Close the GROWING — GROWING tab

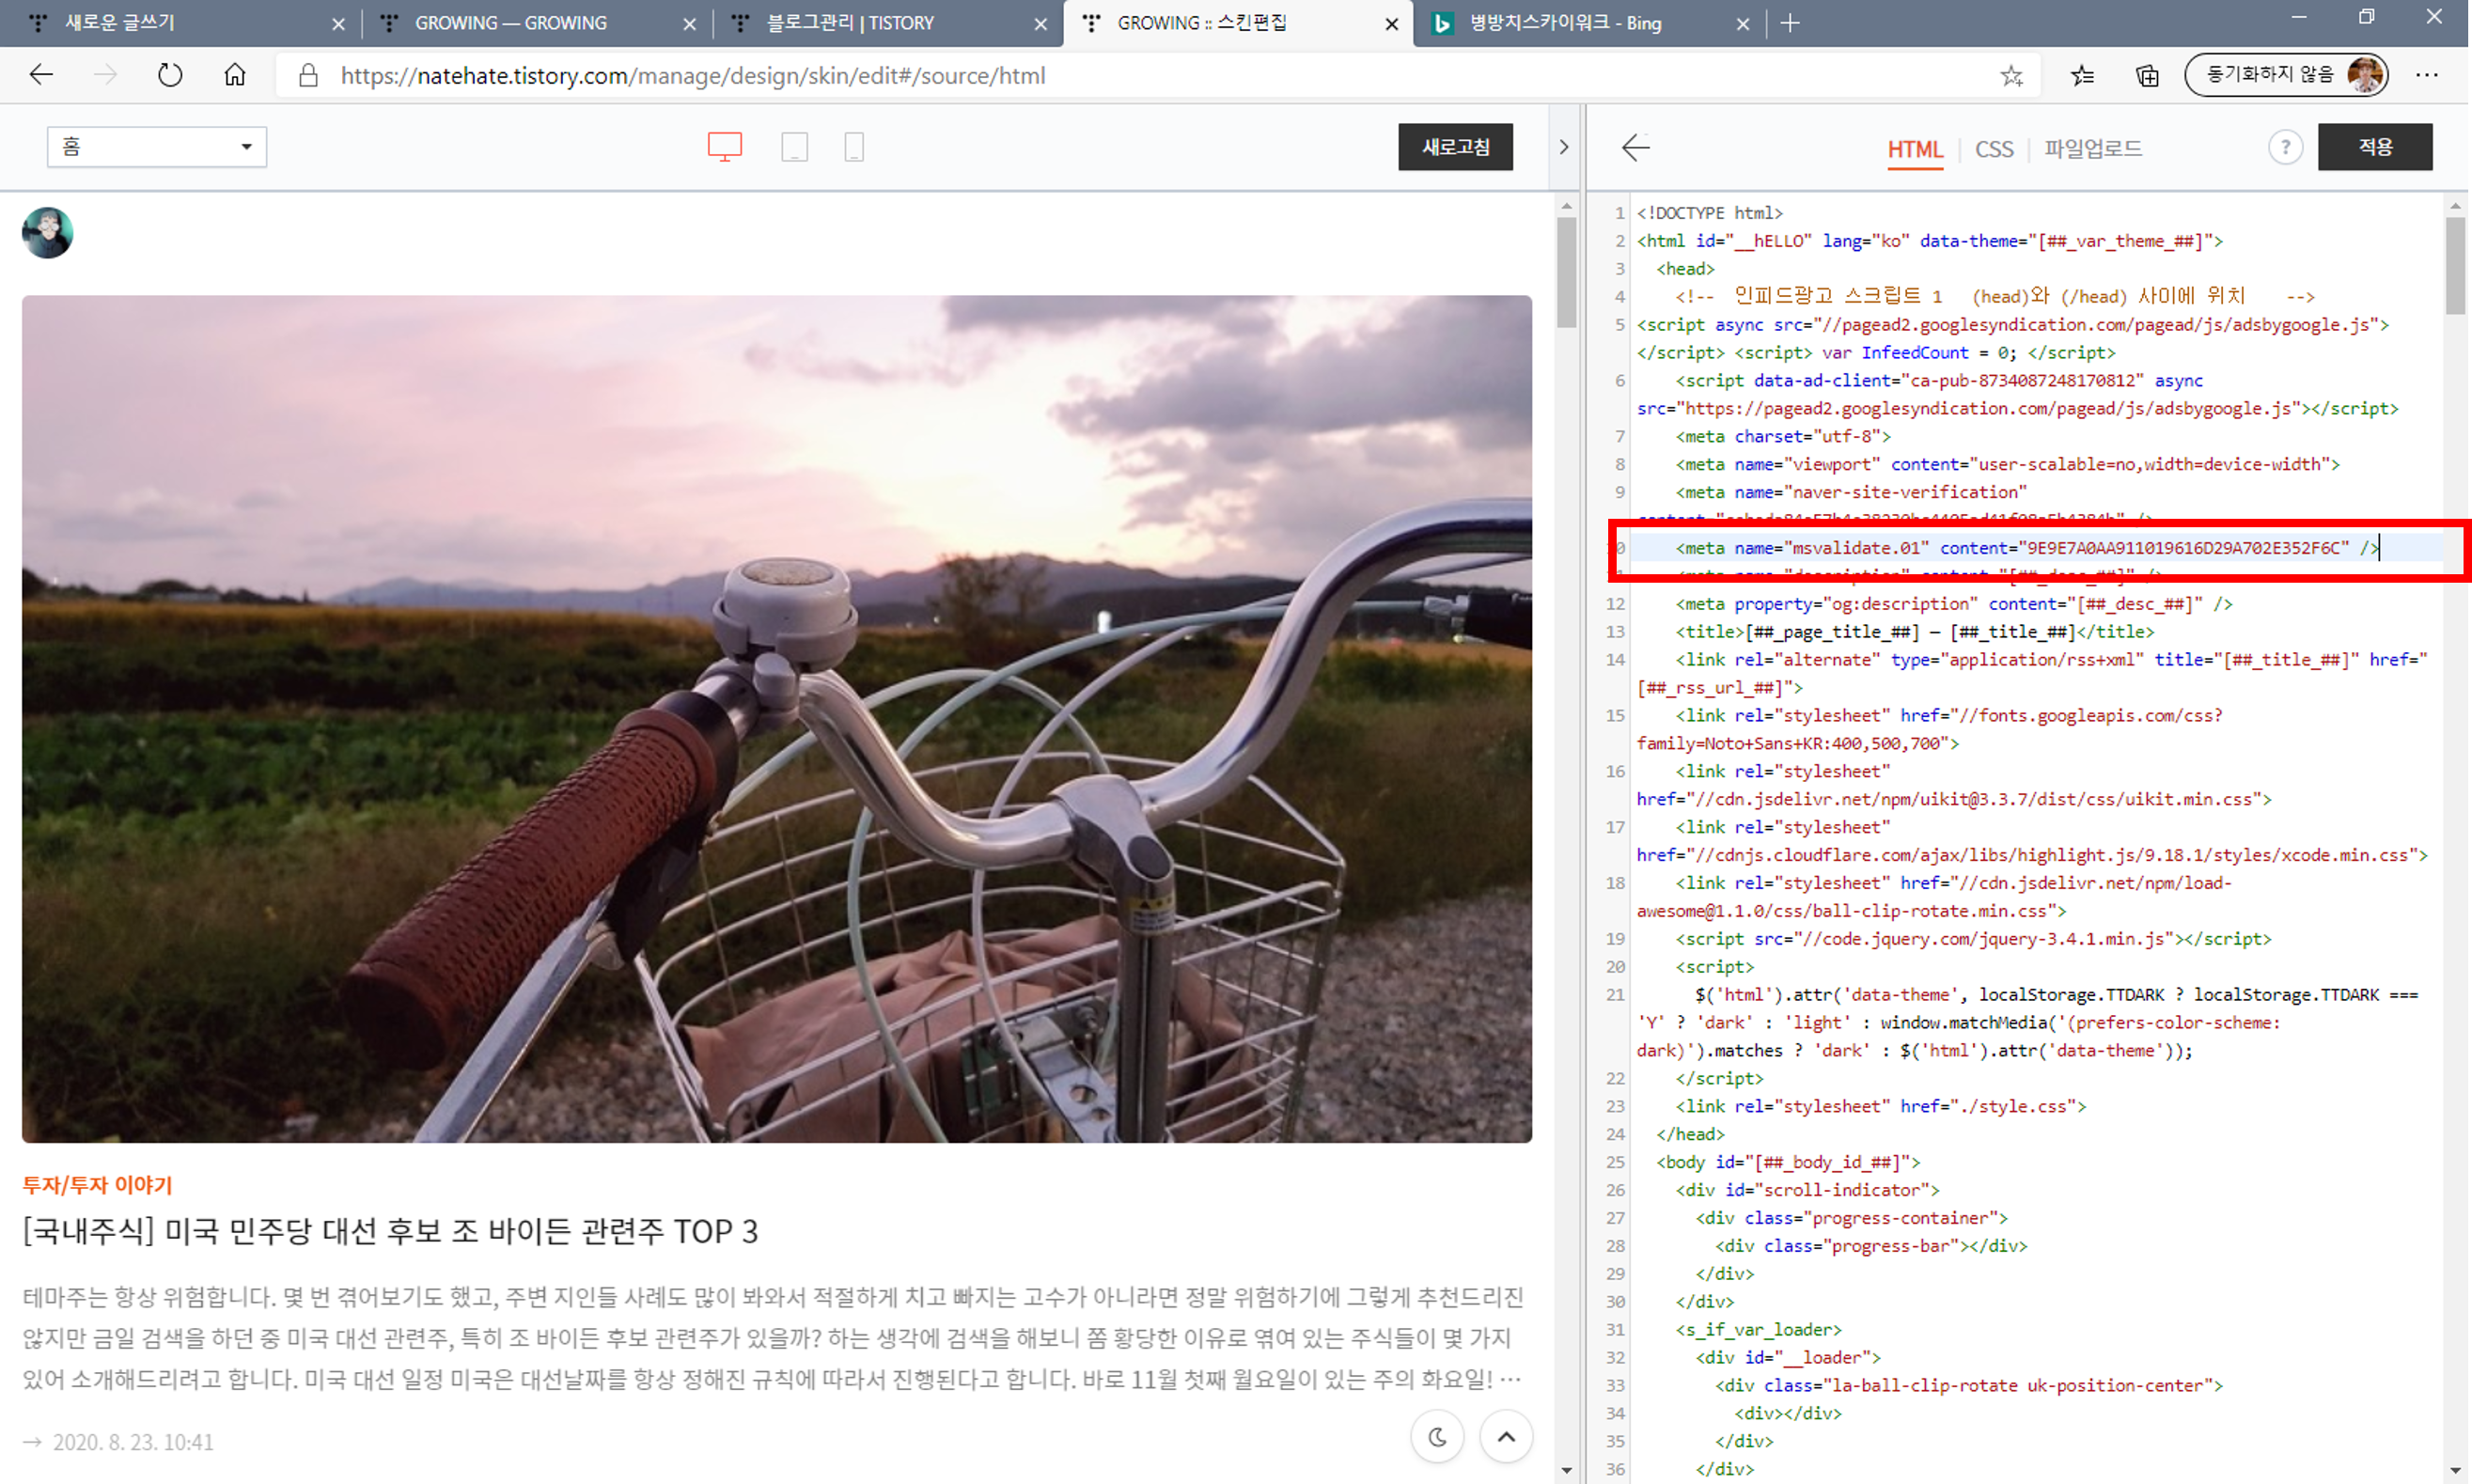tap(689, 24)
